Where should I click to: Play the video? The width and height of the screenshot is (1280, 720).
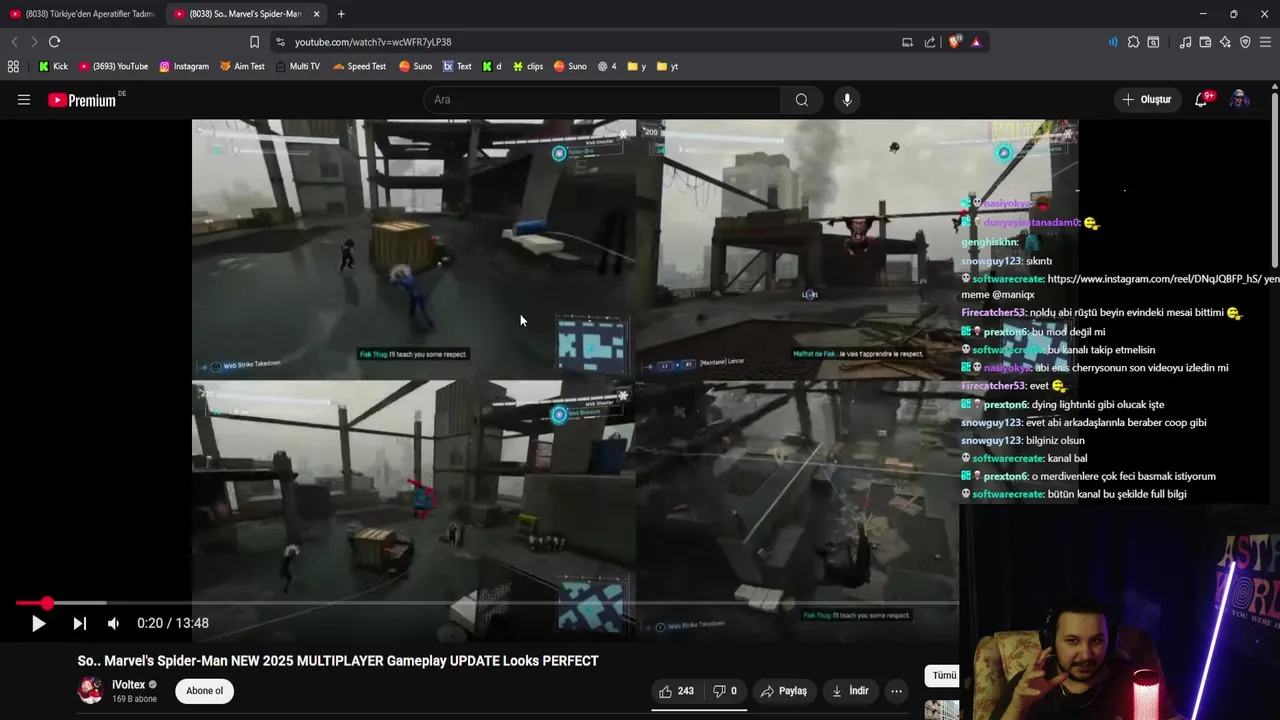38,623
